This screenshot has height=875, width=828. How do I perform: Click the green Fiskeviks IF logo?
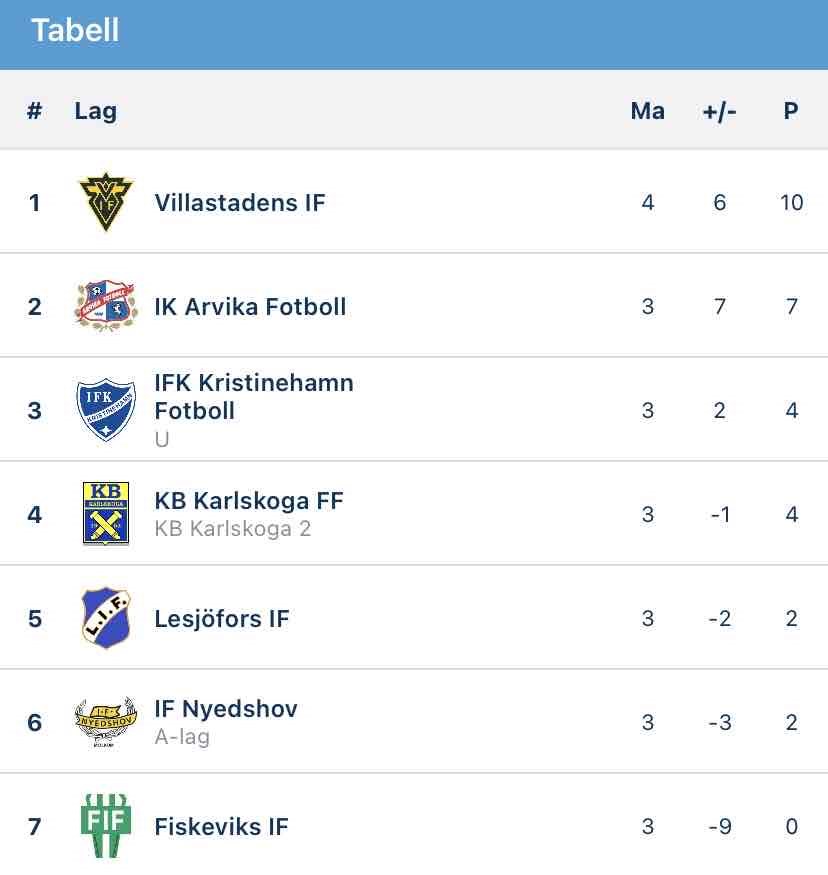106,826
